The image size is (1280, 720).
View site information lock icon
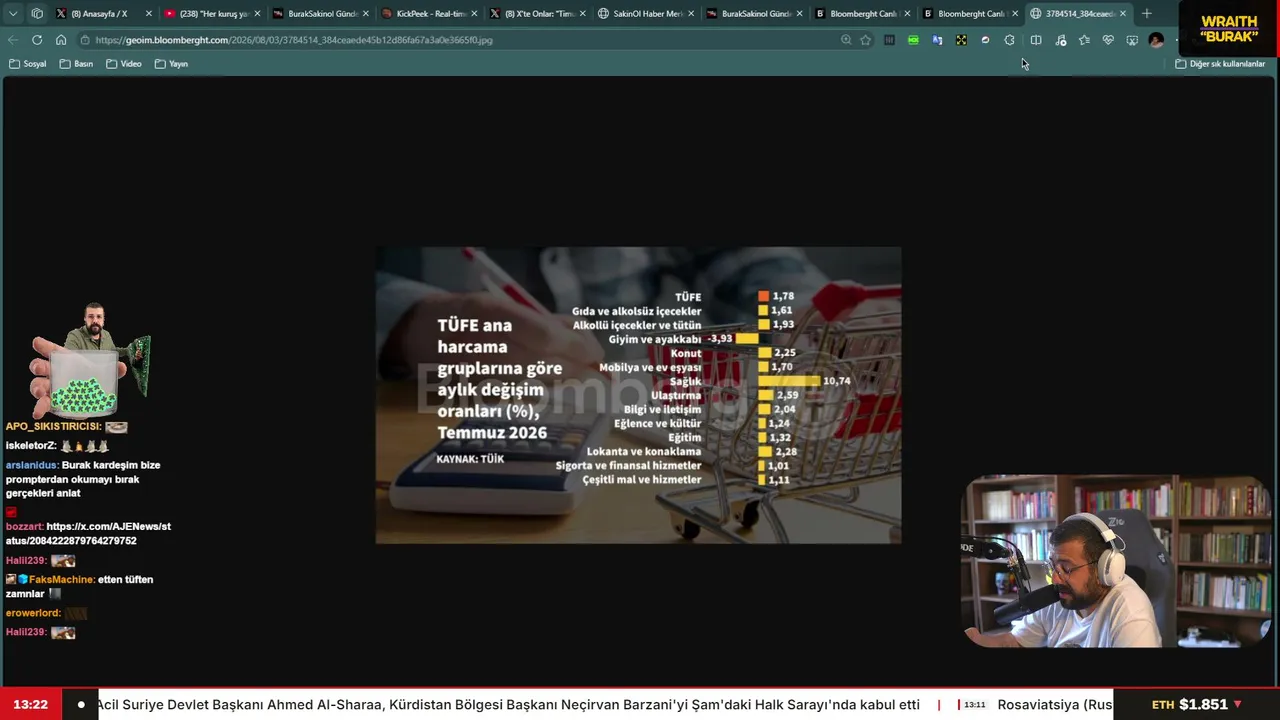tap(86, 40)
